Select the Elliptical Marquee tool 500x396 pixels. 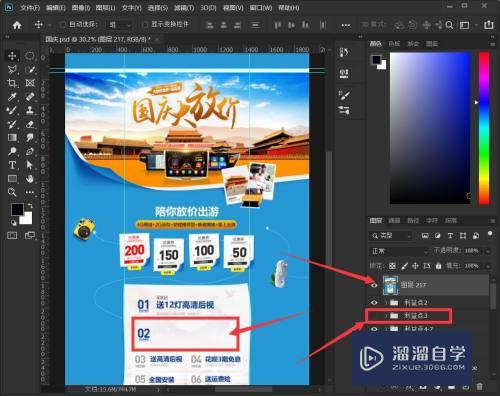click(x=30, y=56)
